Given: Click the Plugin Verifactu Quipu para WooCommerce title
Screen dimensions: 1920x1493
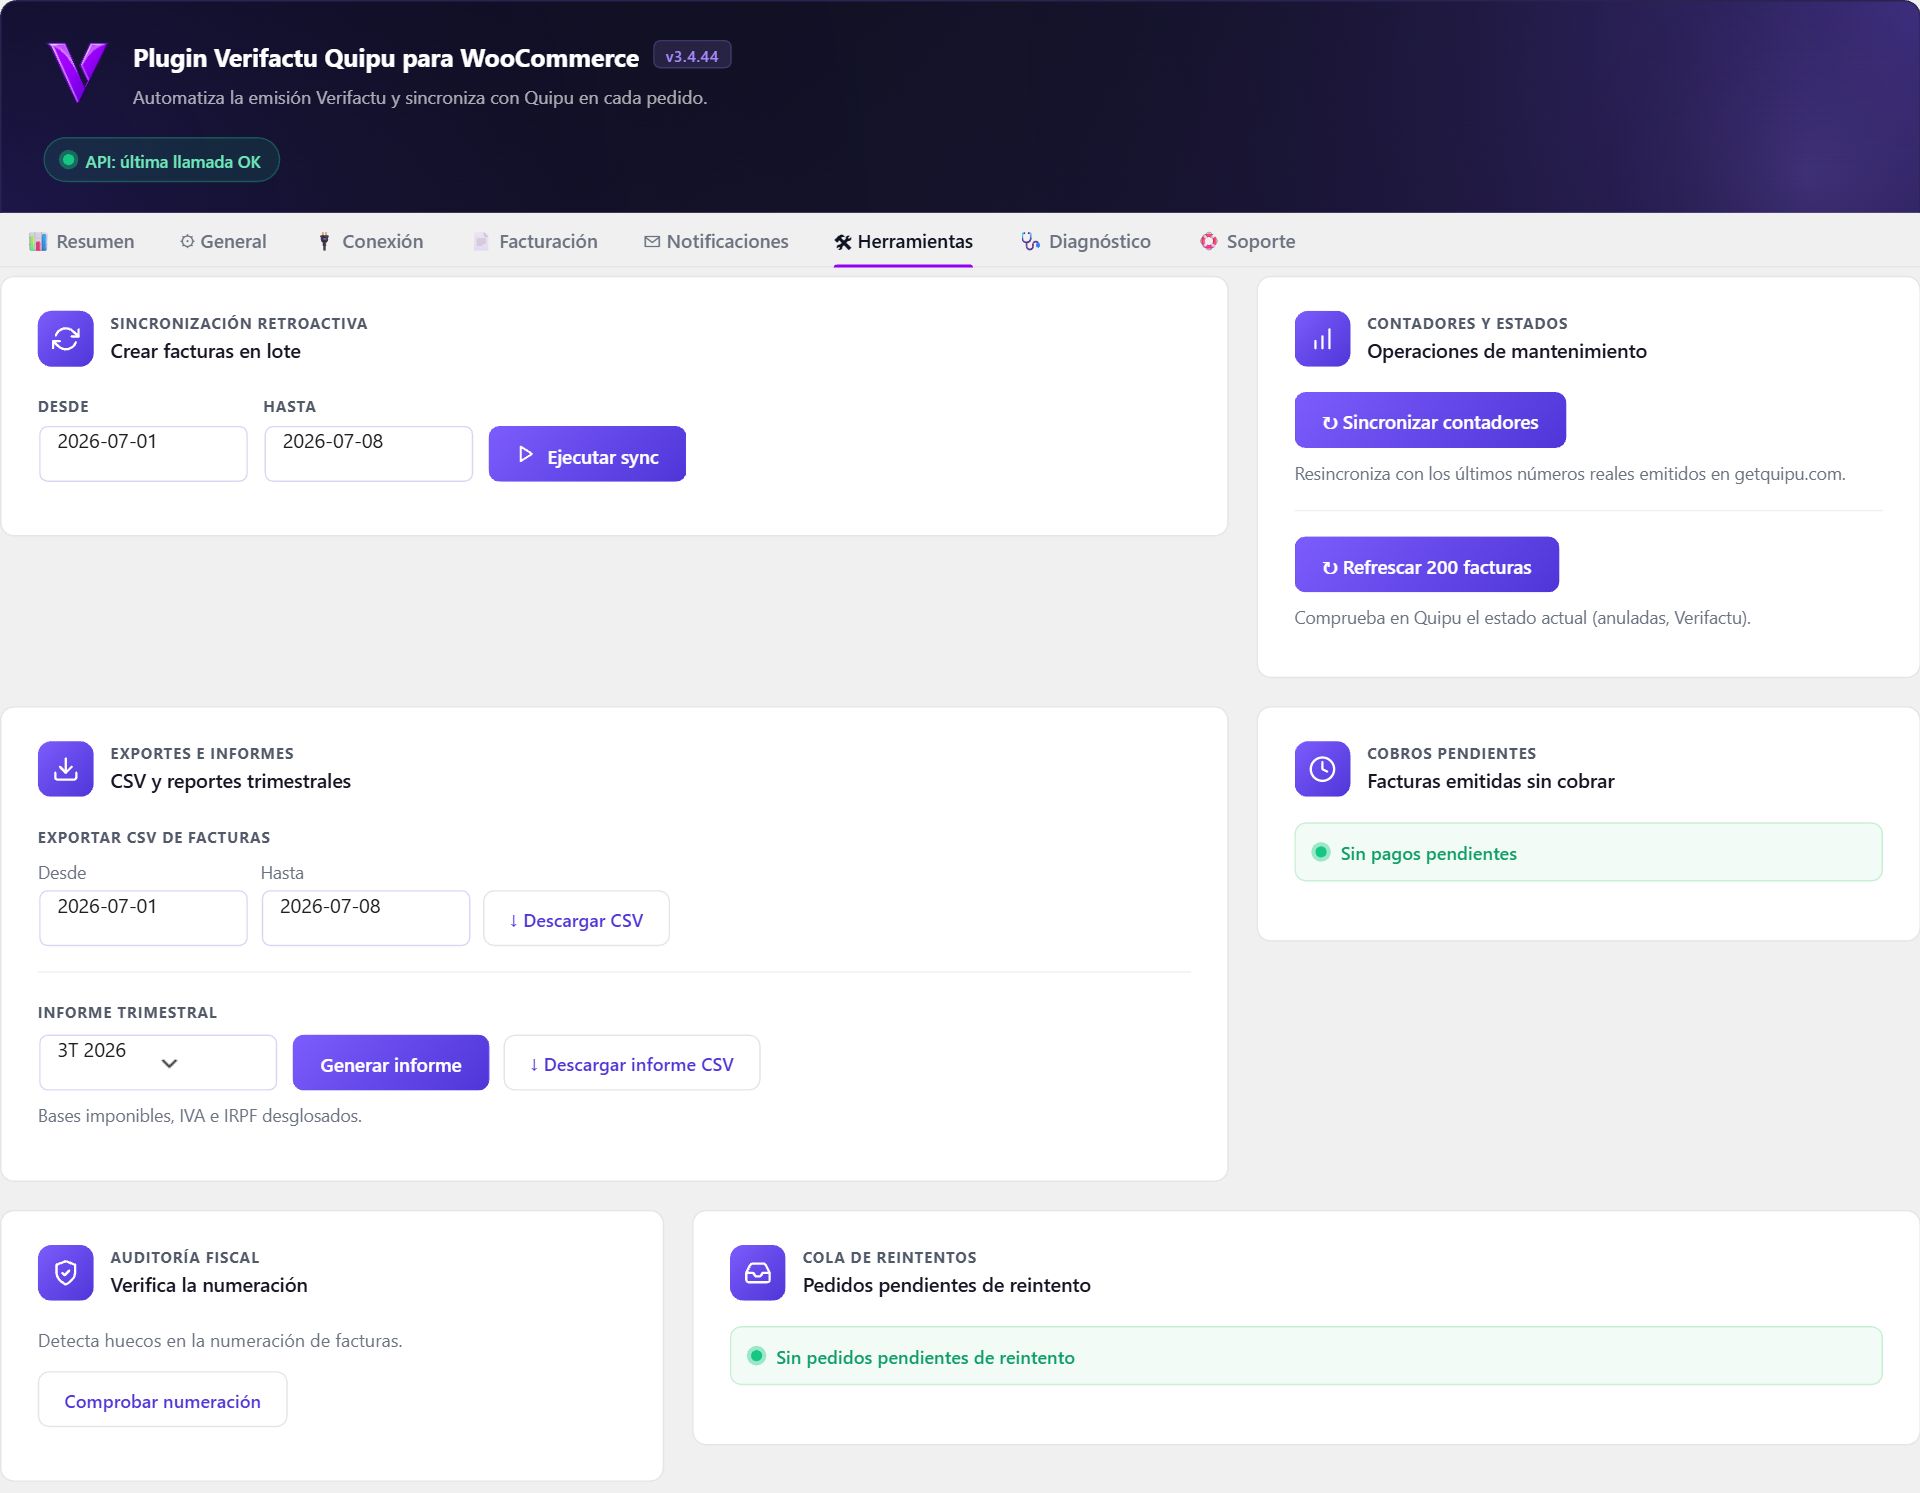Looking at the screenshot, I should (x=386, y=58).
